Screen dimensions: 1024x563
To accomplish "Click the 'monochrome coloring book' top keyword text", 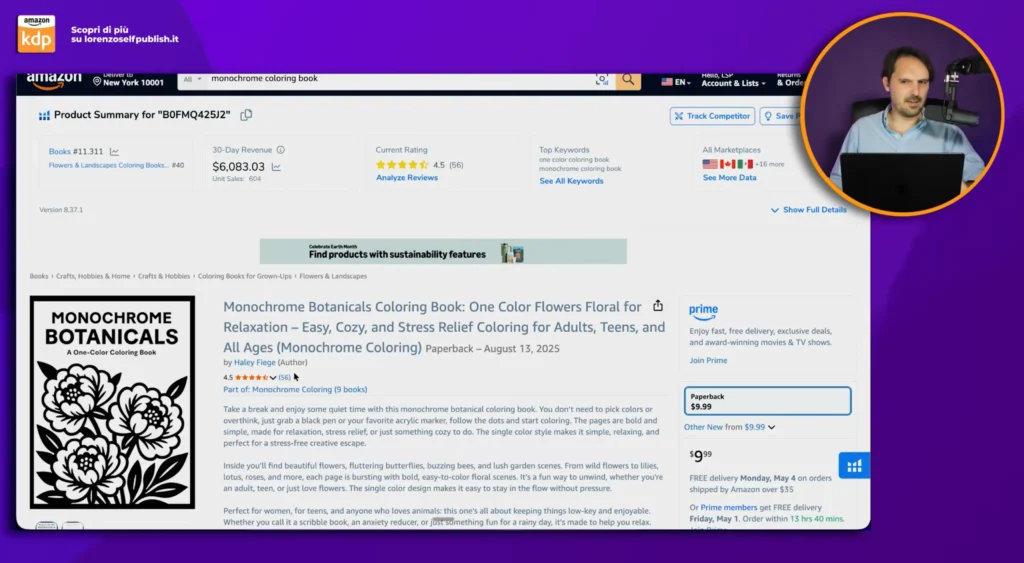I will click(x=580, y=169).
